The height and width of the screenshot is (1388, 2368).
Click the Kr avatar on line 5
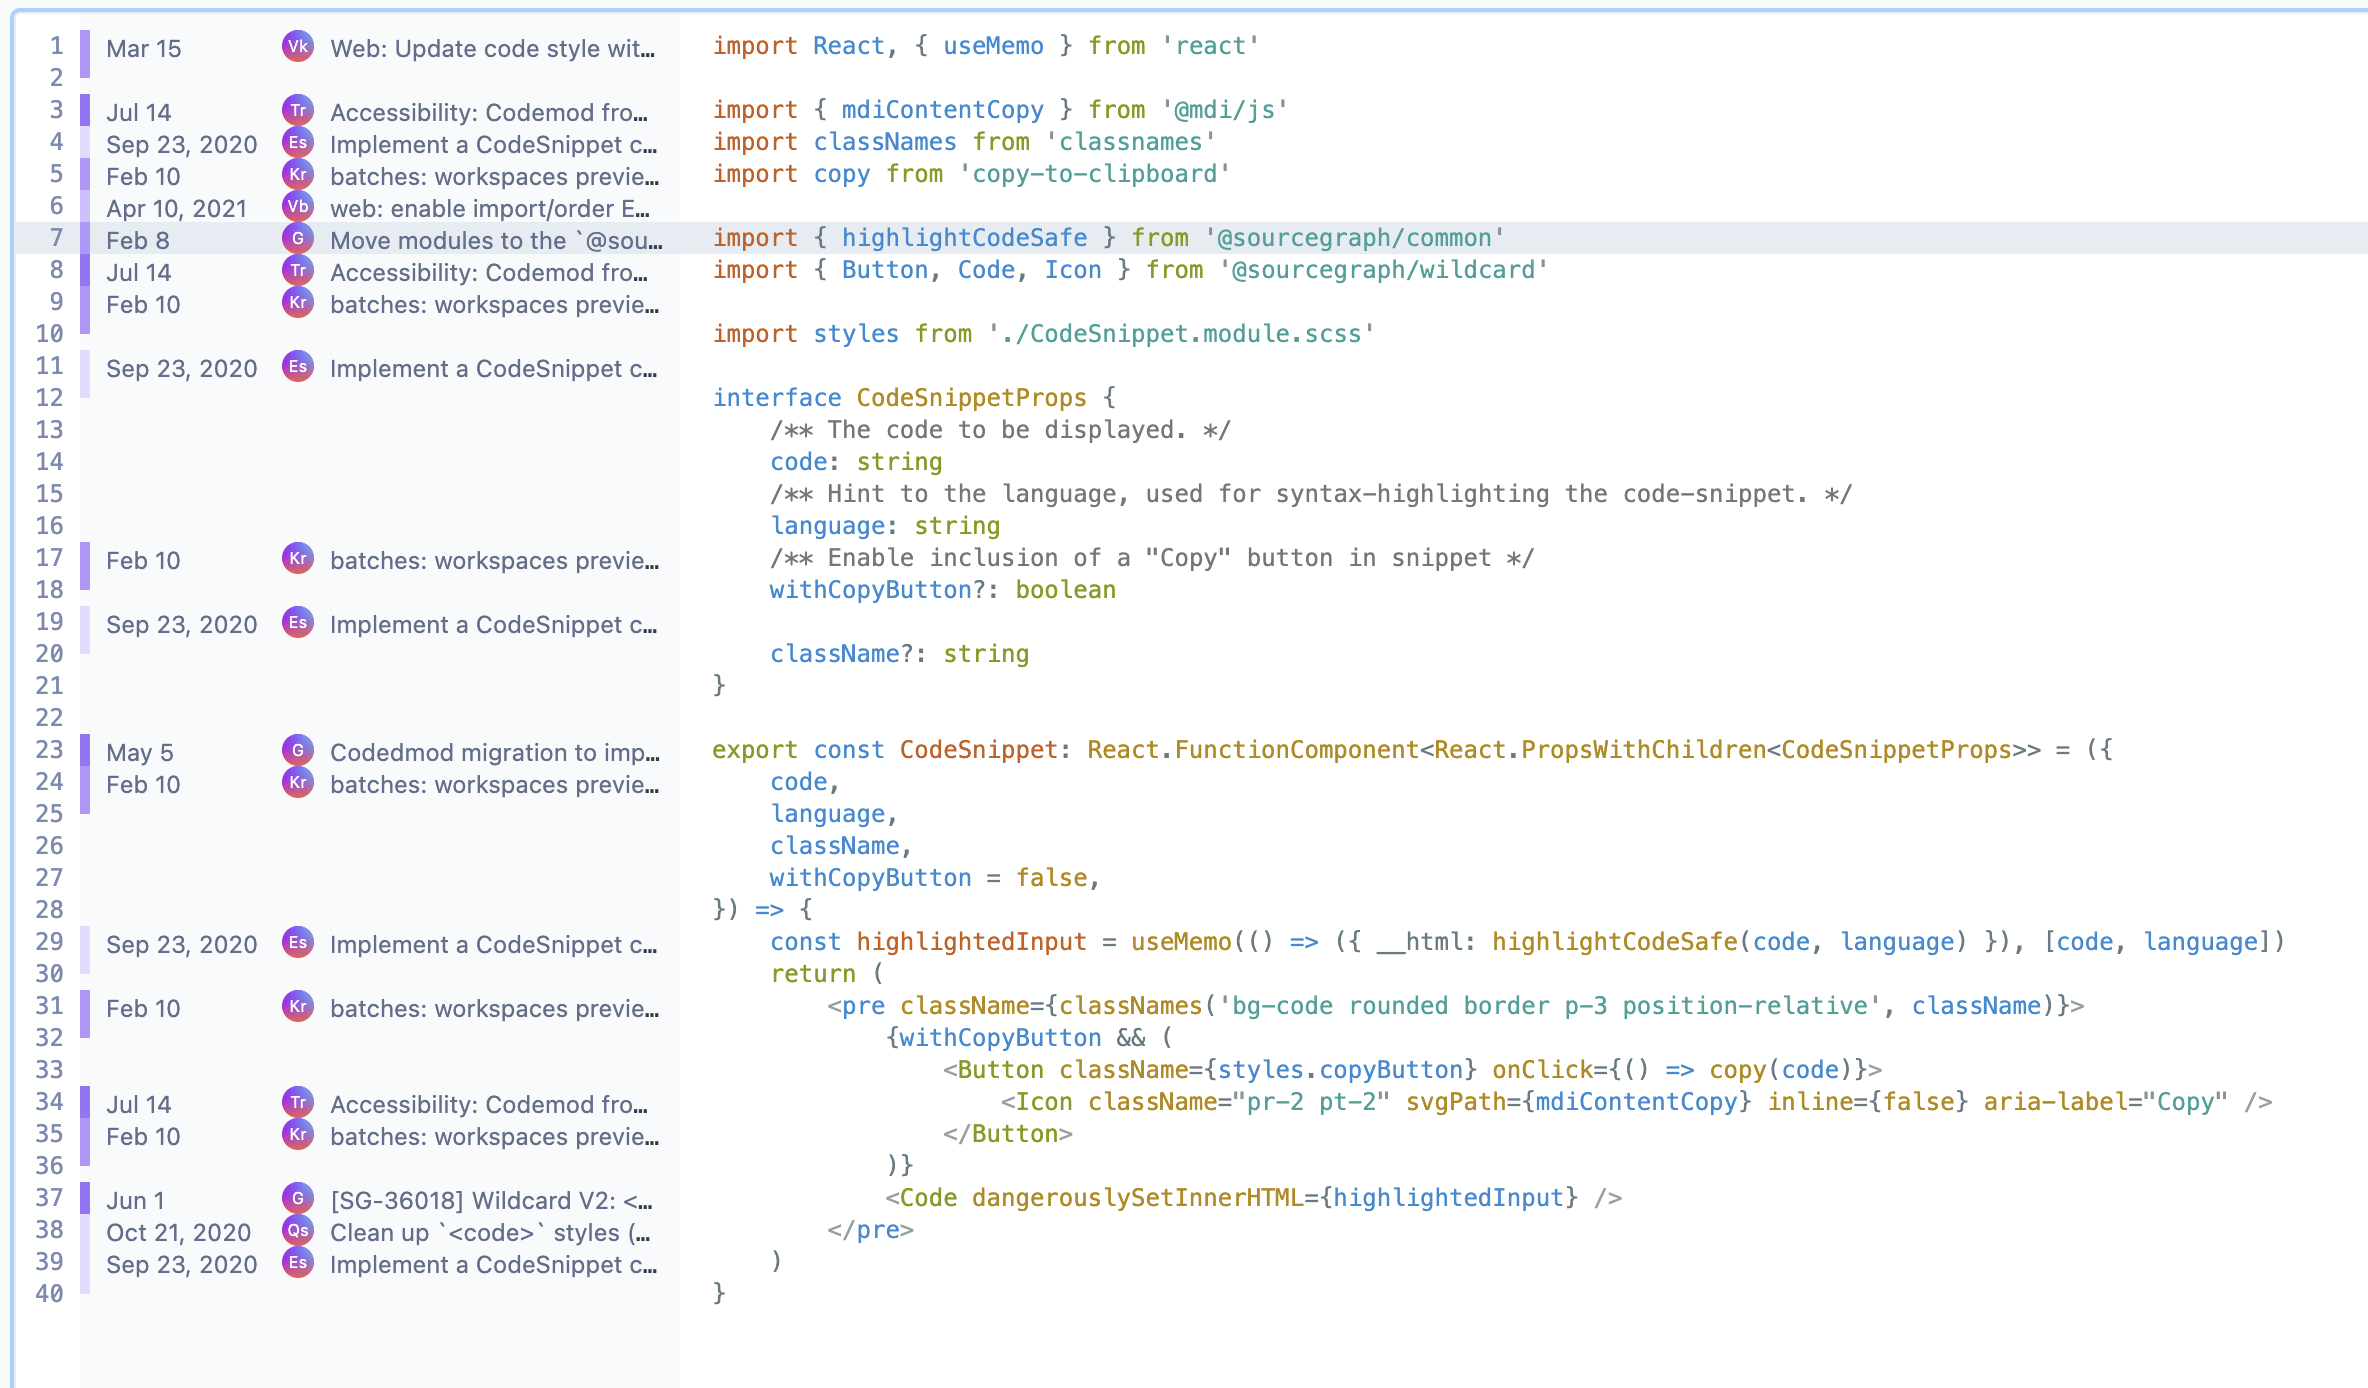pyautogui.click(x=298, y=174)
